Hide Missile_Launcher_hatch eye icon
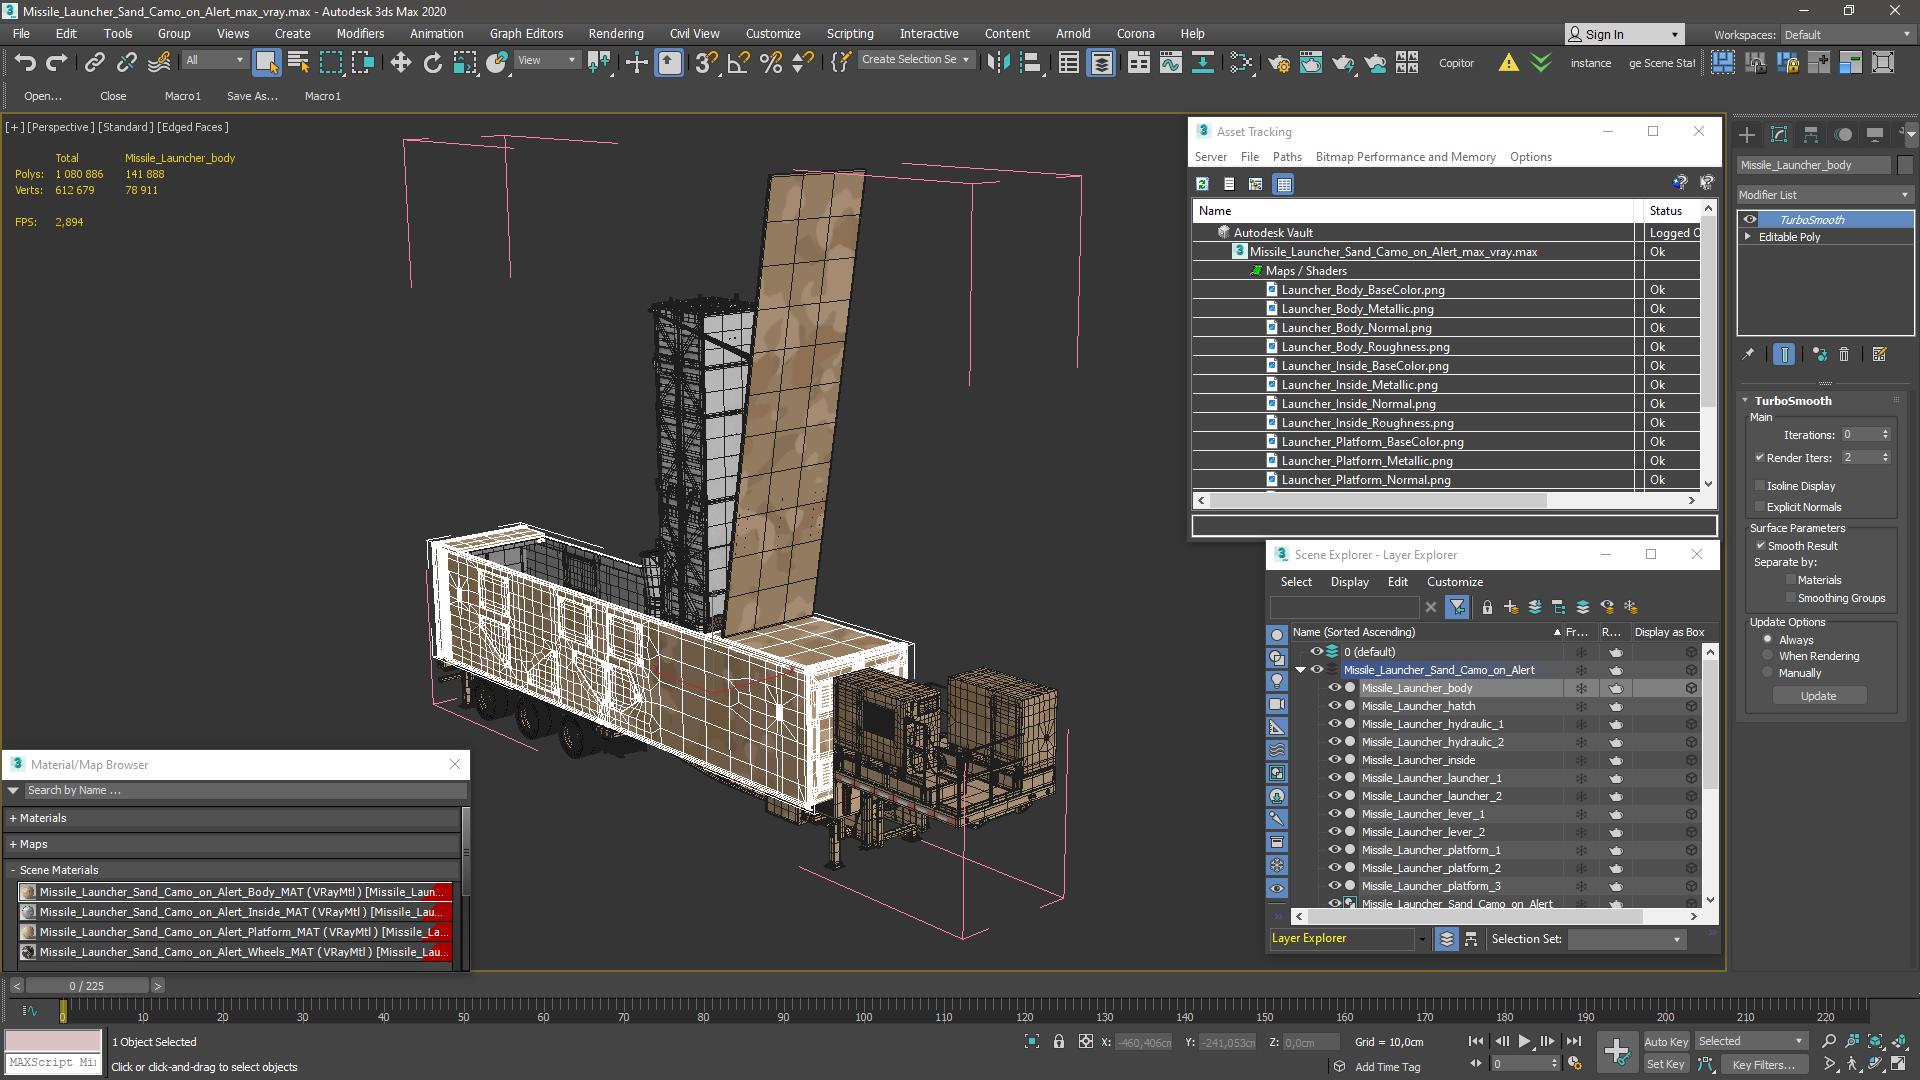Image resolution: width=1920 pixels, height=1080 pixels. pyautogui.click(x=1334, y=706)
